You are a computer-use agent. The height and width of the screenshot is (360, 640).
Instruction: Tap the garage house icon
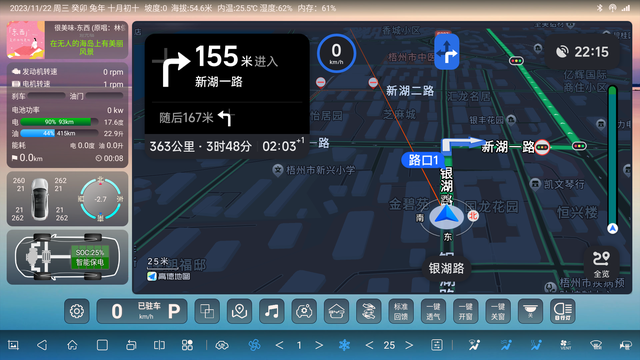point(336,311)
